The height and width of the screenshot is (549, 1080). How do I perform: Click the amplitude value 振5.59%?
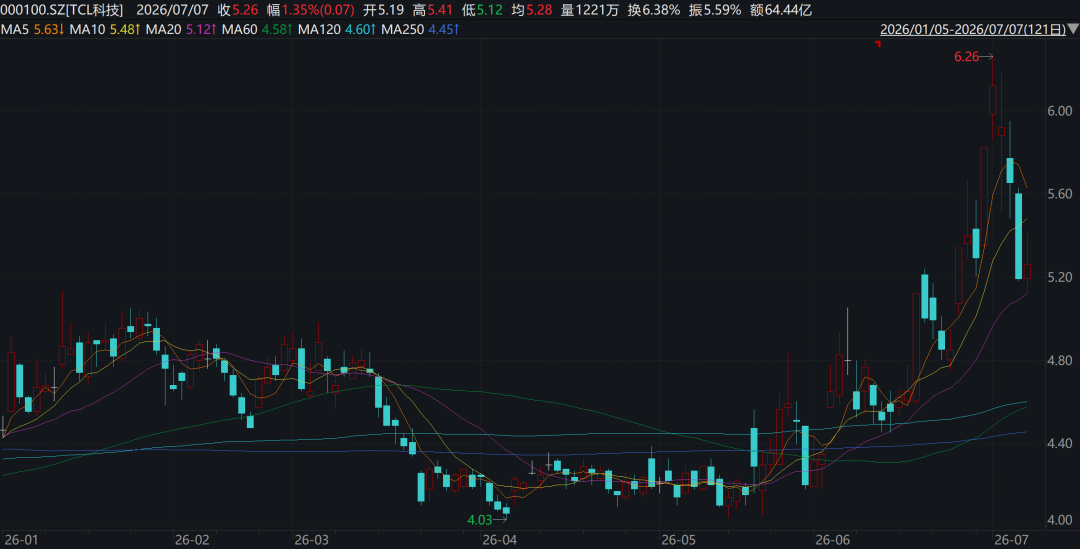point(715,10)
